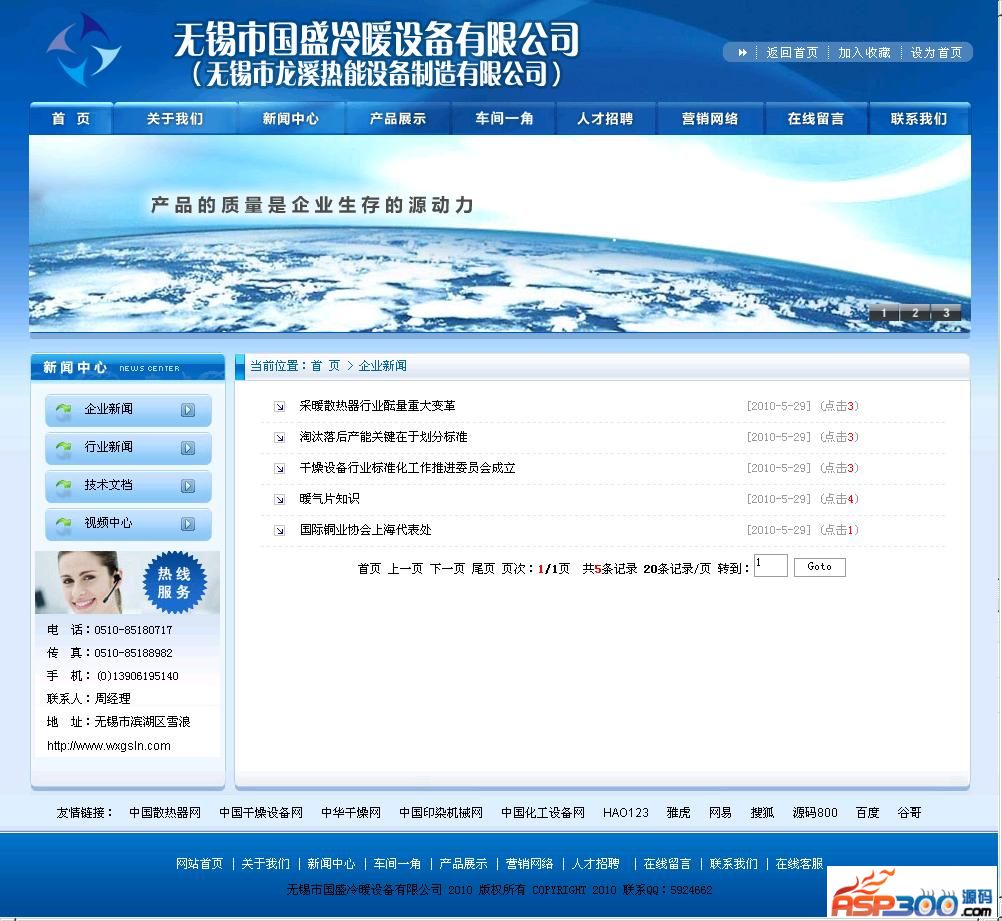
Task: Open the http://www.wxgsln.com link
Action: click(x=109, y=746)
